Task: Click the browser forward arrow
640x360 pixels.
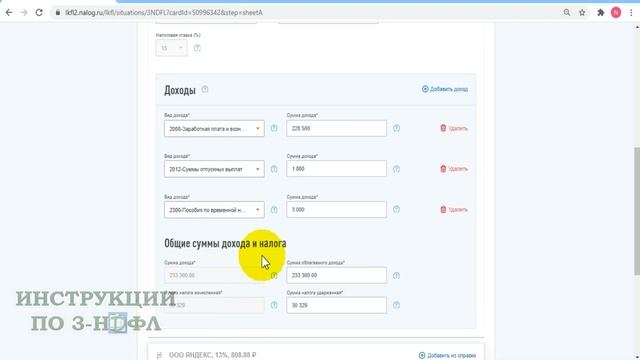Action: [x=24, y=13]
